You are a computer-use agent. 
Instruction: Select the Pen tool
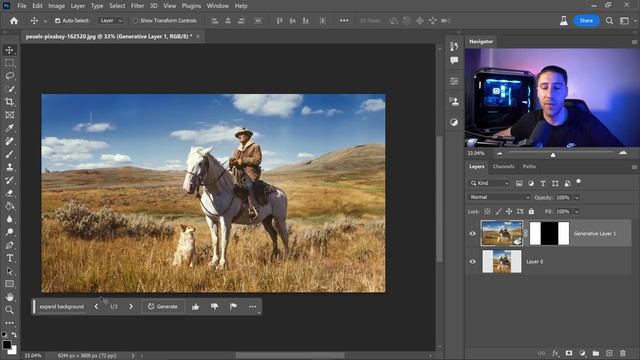click(9, 245)
